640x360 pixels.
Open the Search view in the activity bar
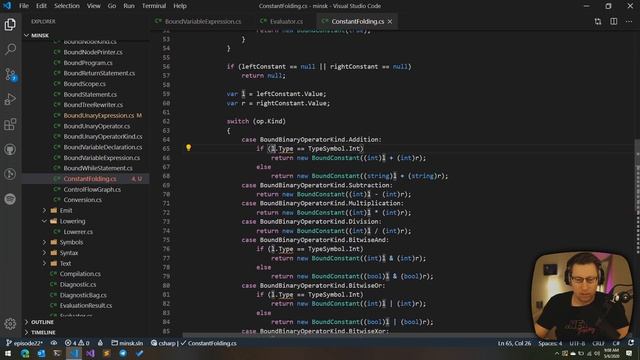click(10, 49)
